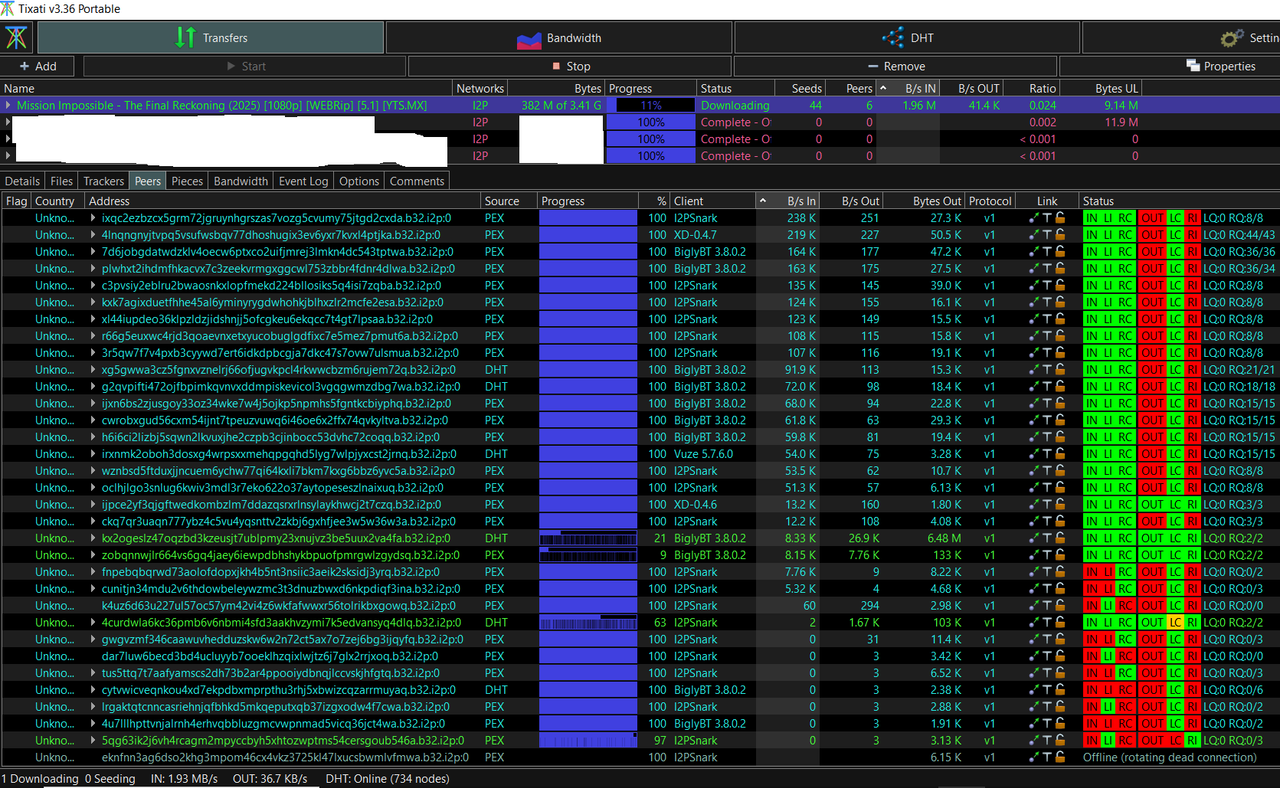This screenshot has height=788, width=1280.
Task: Click the T link icon in the g2qvpifti472 row
Action: click(1047, 386)
